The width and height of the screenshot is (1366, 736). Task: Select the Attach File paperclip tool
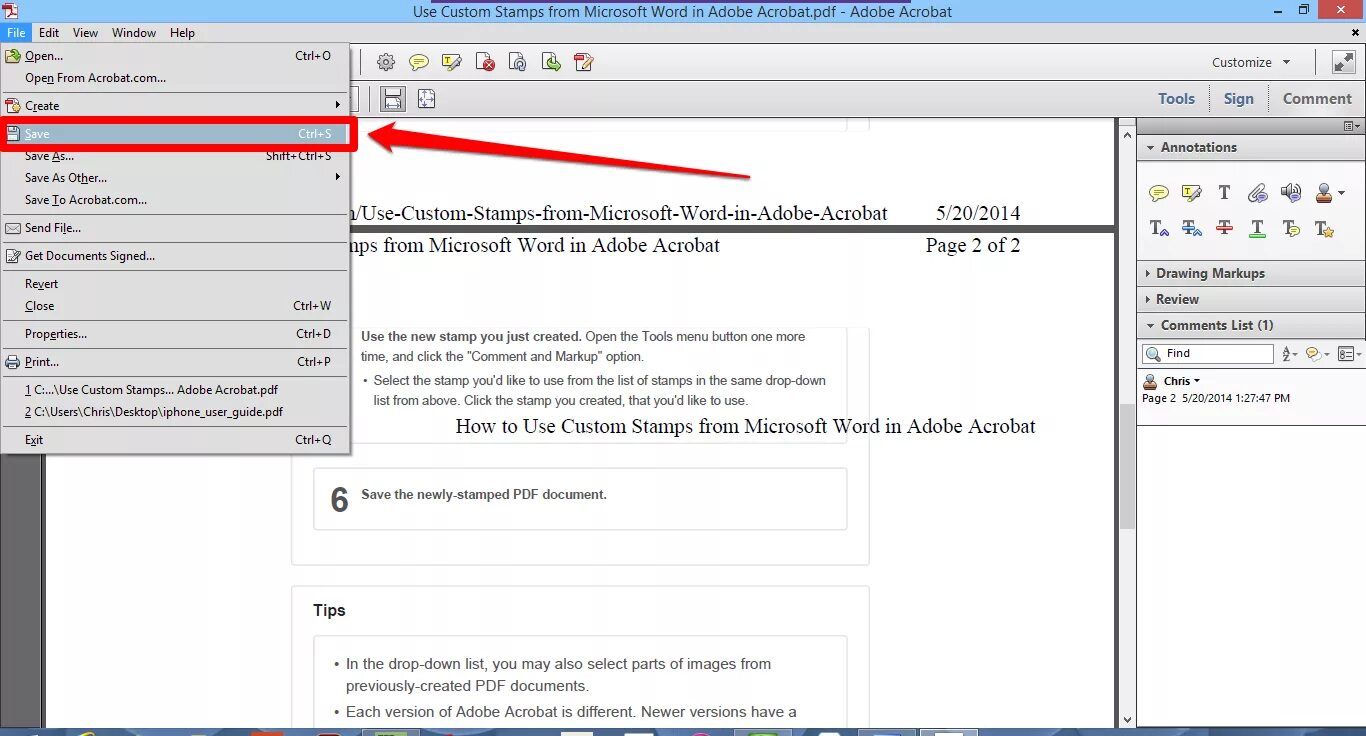1258,193
